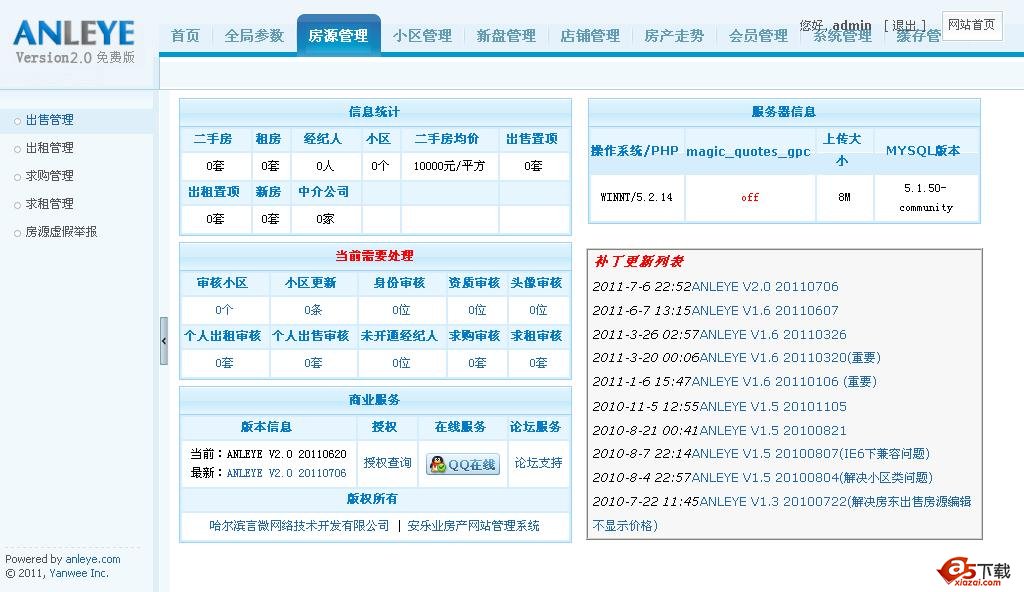Click latest version ANLEYE V2.0 20110706 link
The image size is (1024, 592).
click(287, 473)
